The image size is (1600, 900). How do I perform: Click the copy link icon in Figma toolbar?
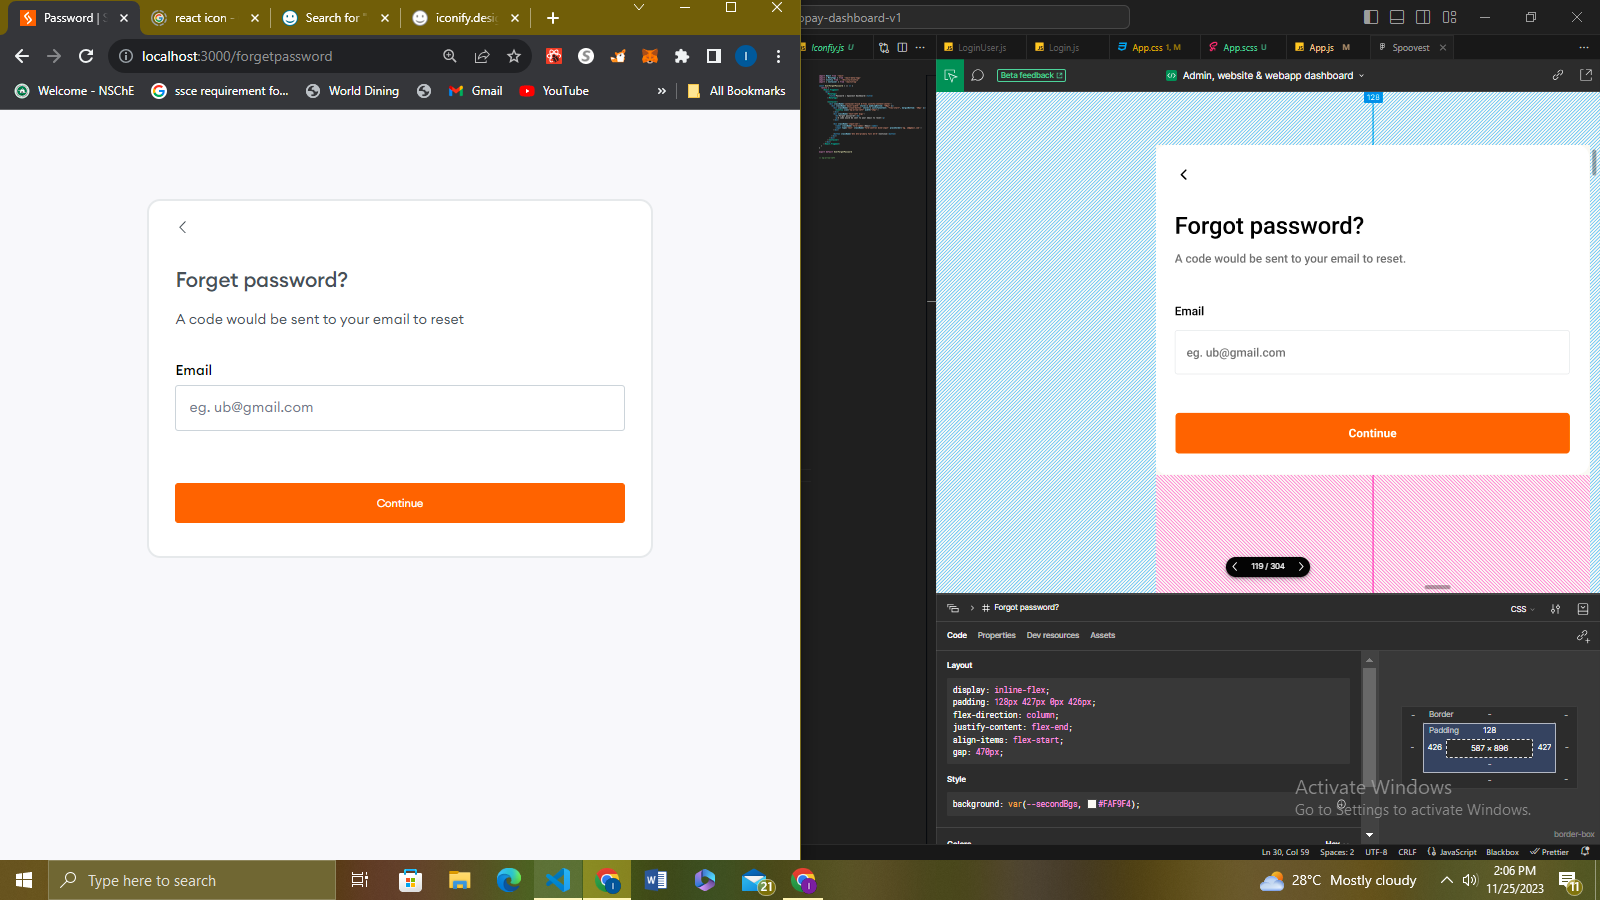[1558, 75]
